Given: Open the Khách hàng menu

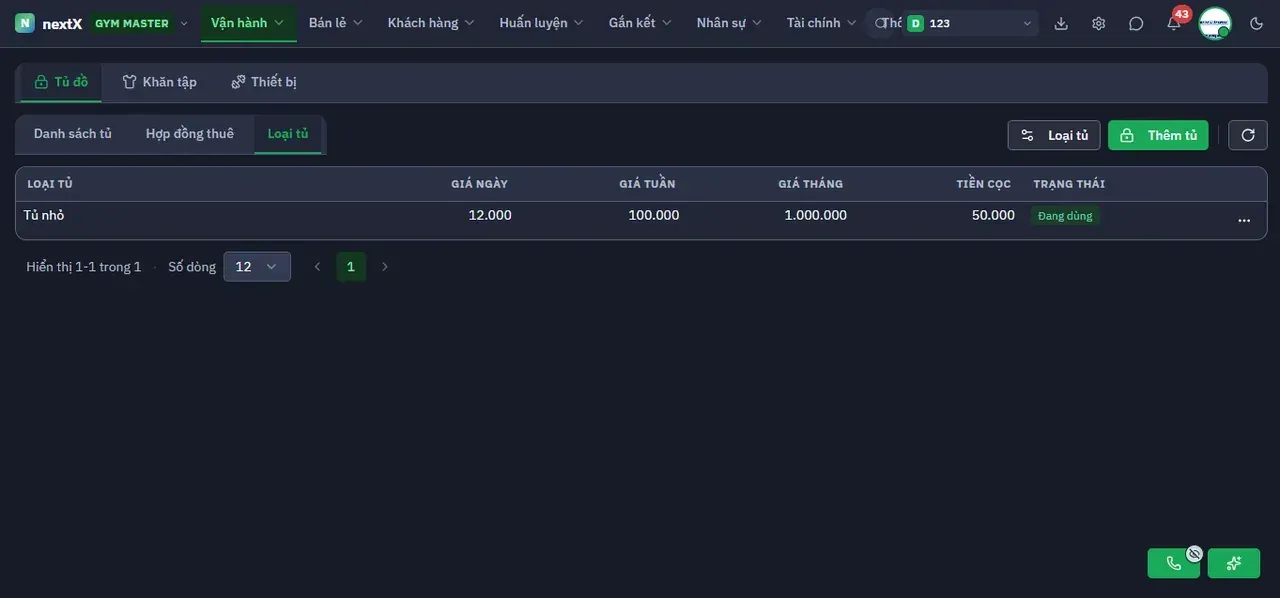Looking at the screenshot, I should [431, 23].
